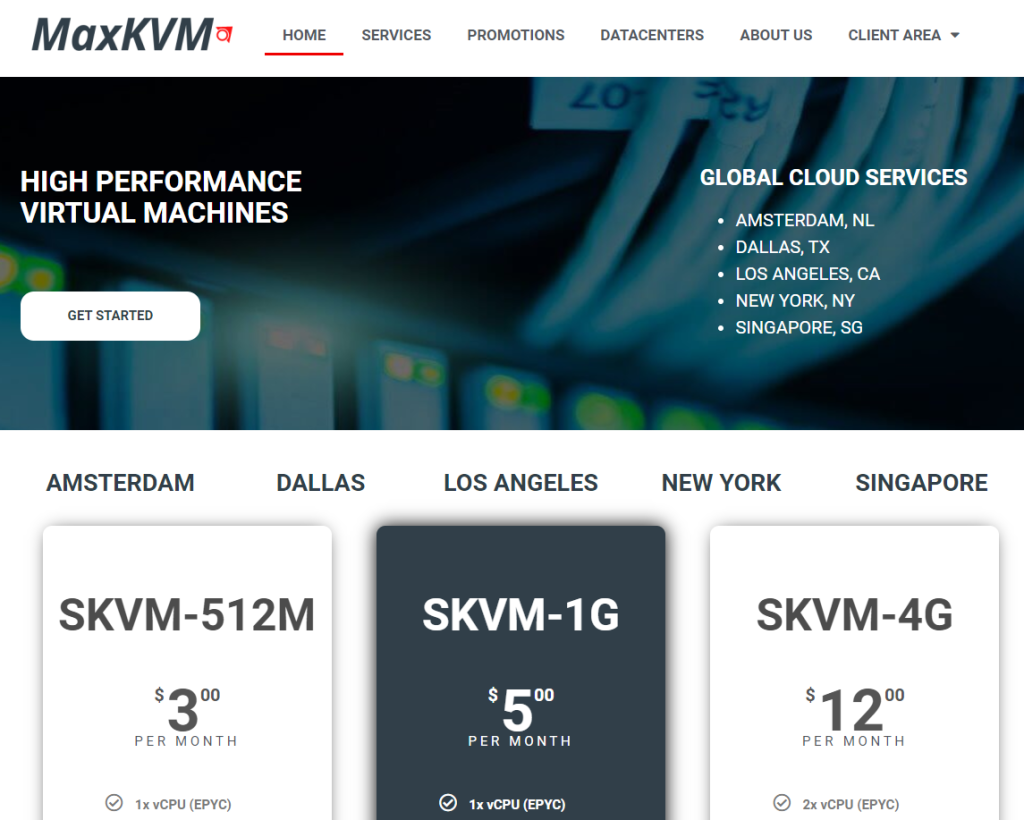This screenshot has height=820, width=1024.
Task: Click the GLOBAL CLOUD SERVICES heading
Action: click(x=833, y=178)
